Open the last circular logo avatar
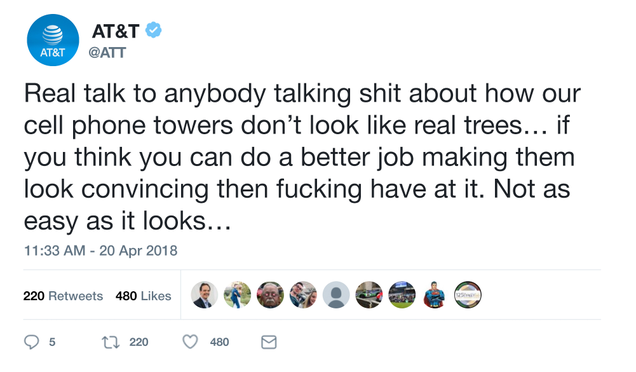 tap(468, 295)
